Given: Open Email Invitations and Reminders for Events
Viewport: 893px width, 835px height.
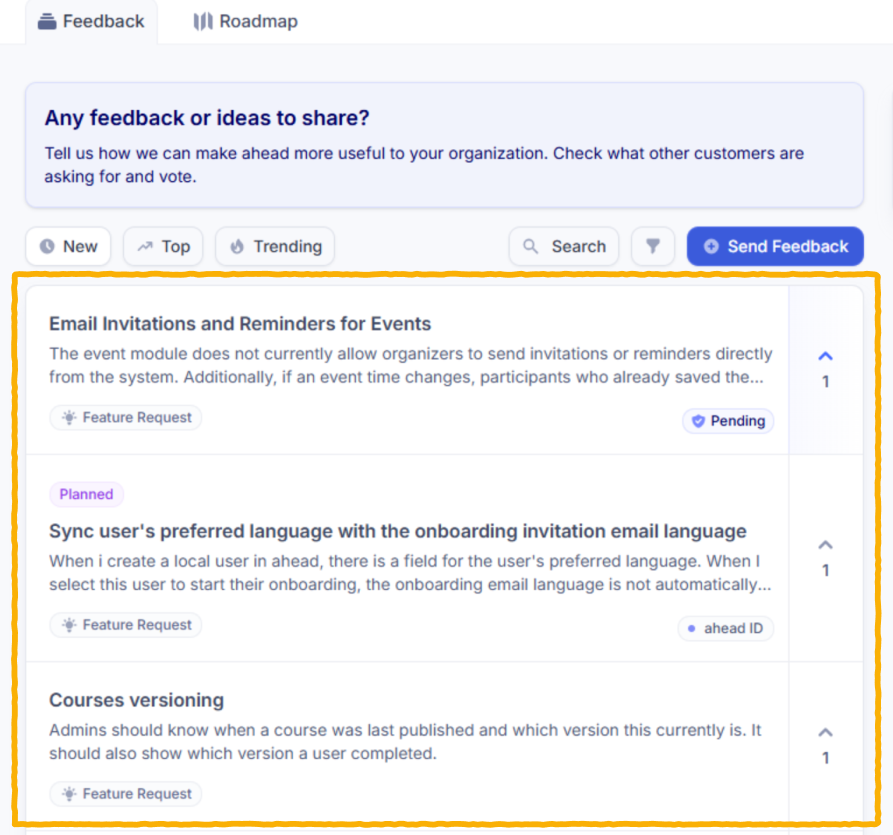Looking at the screenshot, I should (240, 324).
